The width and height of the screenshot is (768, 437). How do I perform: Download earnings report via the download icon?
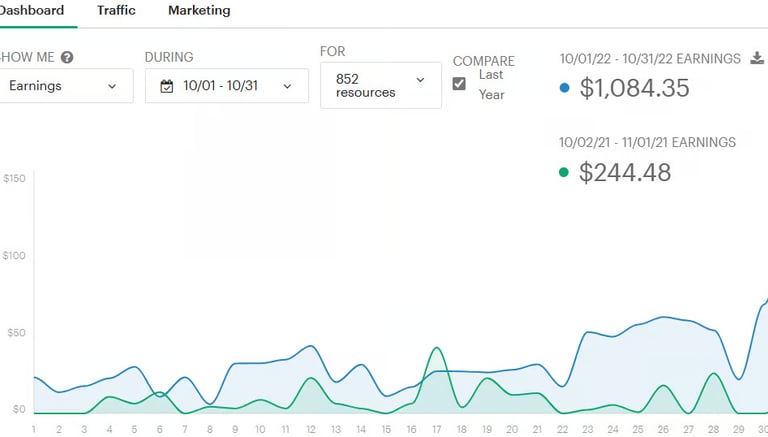tap(757, 58)
